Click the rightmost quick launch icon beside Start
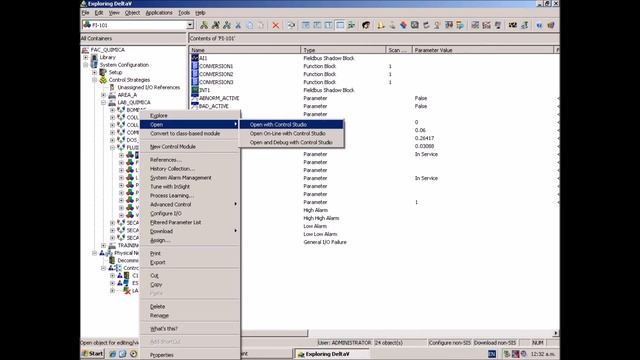640x360 pixels. click(133, 354)
